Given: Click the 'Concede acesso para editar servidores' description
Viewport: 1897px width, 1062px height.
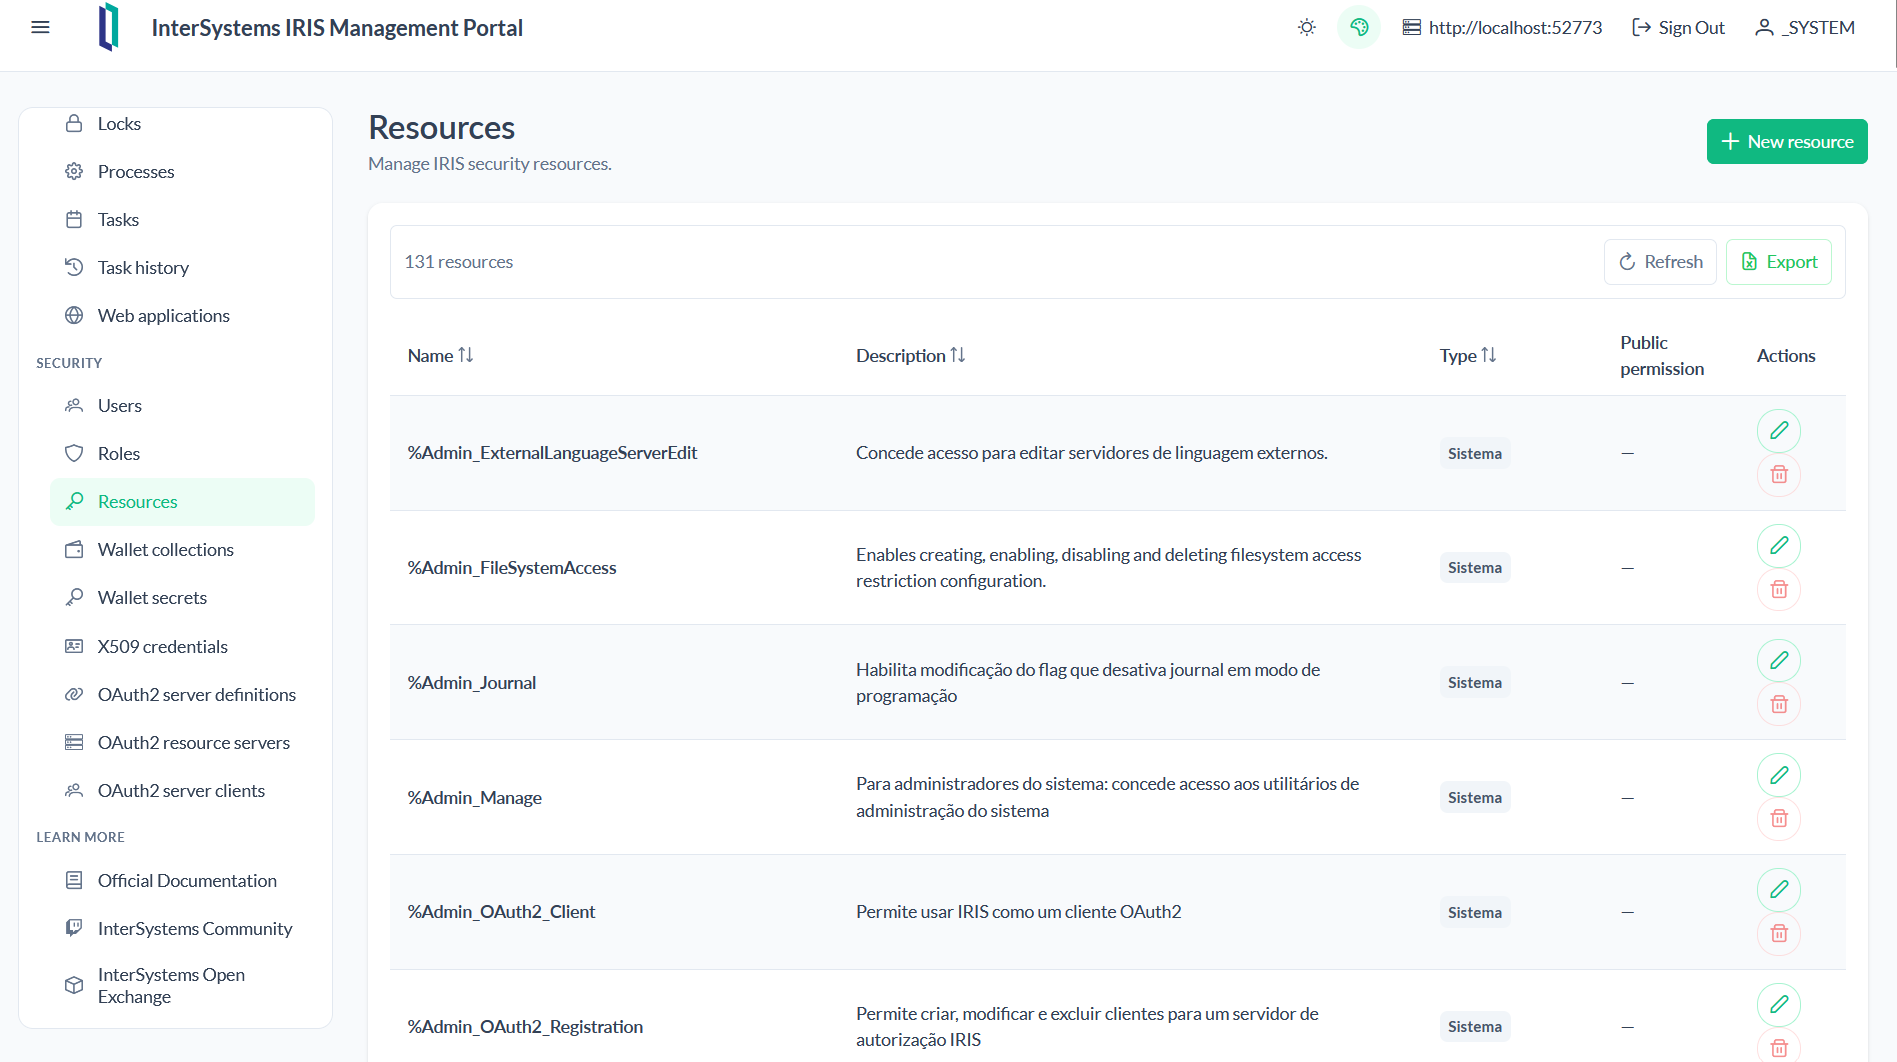Looking at the screenshot, I should pyautogui.click(x=1092, y=453).
